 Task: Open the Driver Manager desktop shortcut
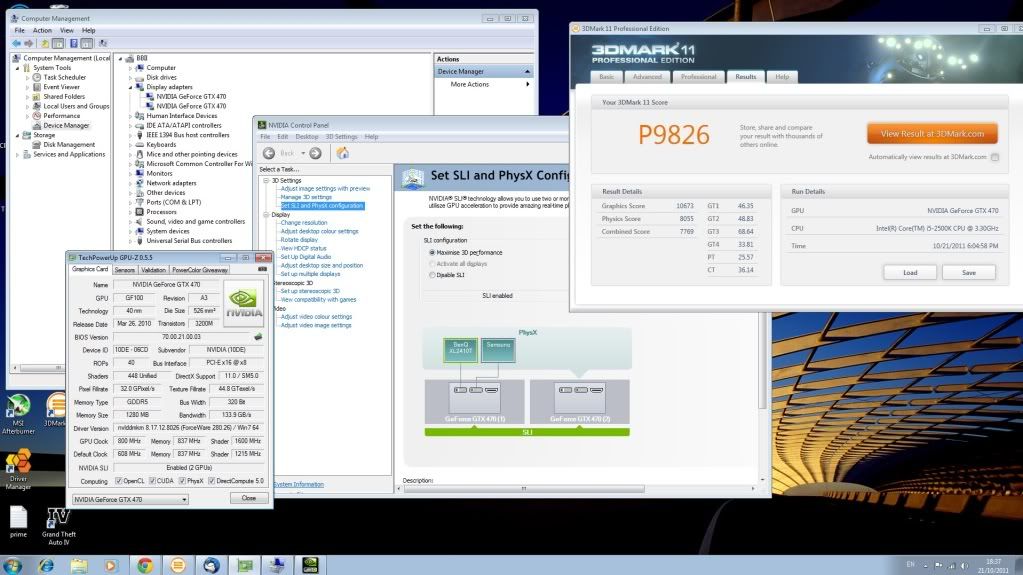pos(18,470)
